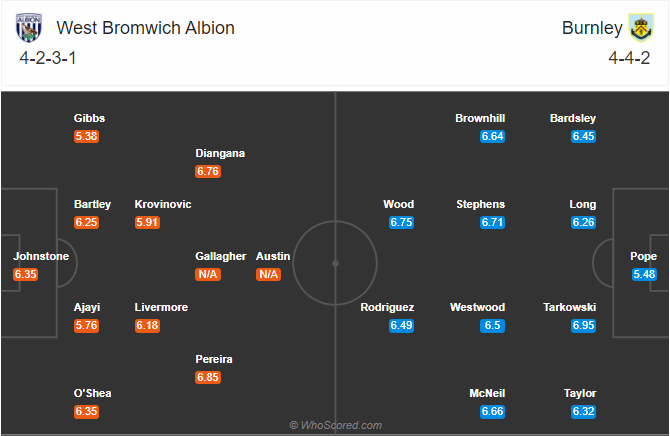This screenshot has width=670, height=436.
Task: Click player name Krovinovic
Action: pos(163,204)
